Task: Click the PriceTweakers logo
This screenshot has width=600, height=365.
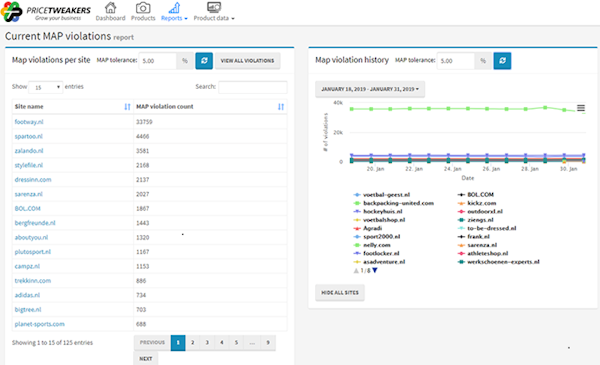Action: point(46,12)
